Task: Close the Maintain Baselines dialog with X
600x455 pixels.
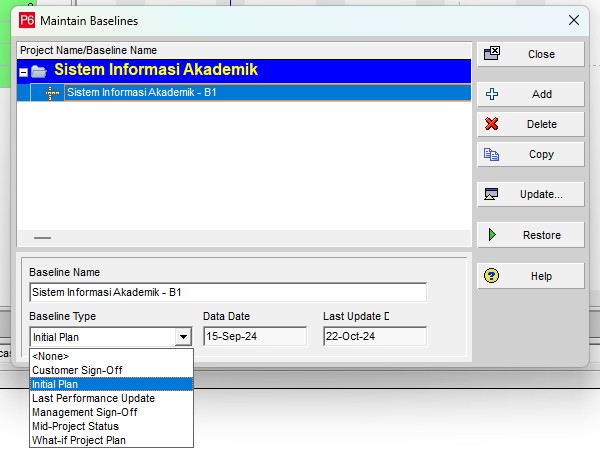Action: point(574,20)
